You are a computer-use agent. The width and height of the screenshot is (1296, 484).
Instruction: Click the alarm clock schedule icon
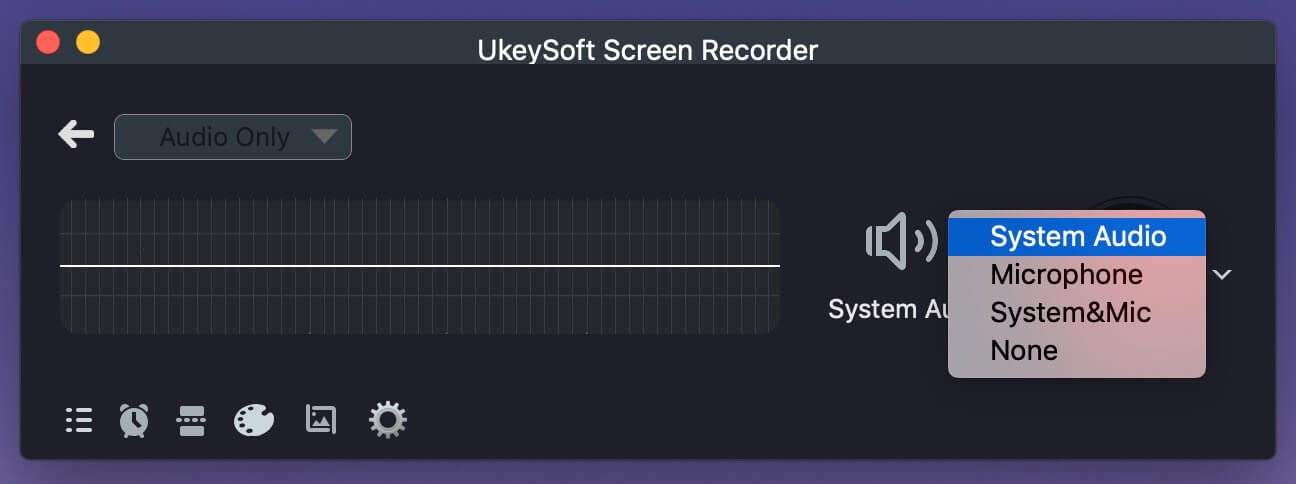(134, 420)
